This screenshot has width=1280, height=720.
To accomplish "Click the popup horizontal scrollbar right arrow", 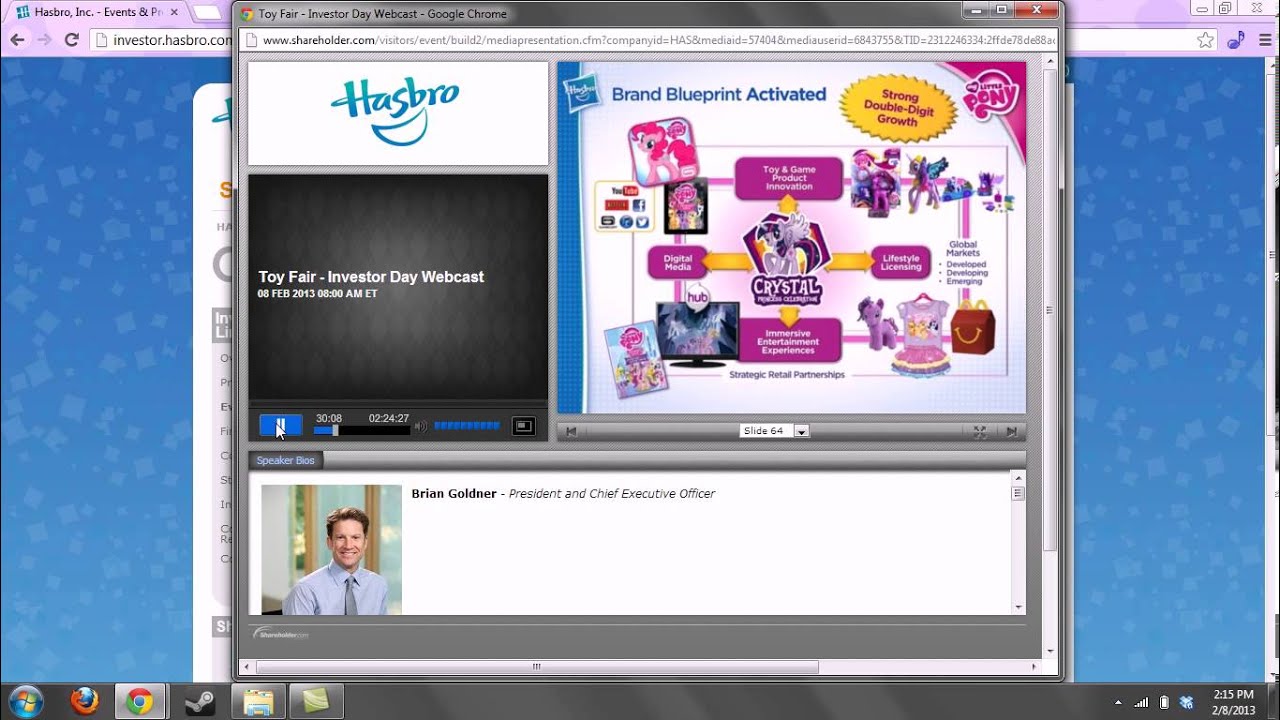I will [x=1036, y=667].
